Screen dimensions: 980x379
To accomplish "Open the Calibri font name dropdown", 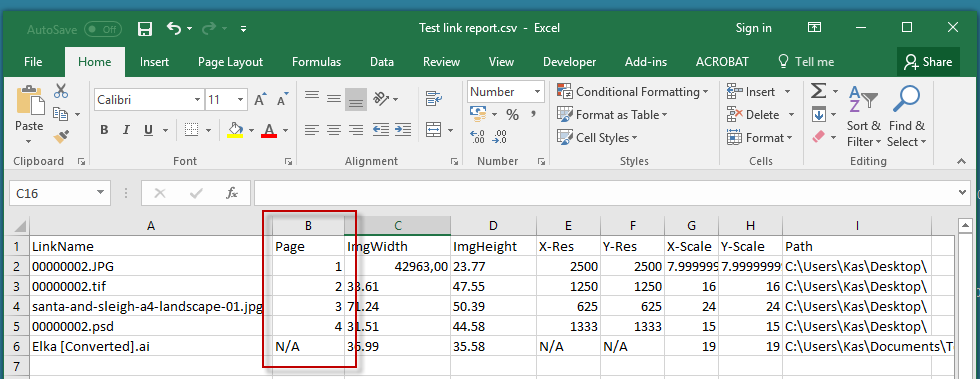I will (x=198, y=99).
